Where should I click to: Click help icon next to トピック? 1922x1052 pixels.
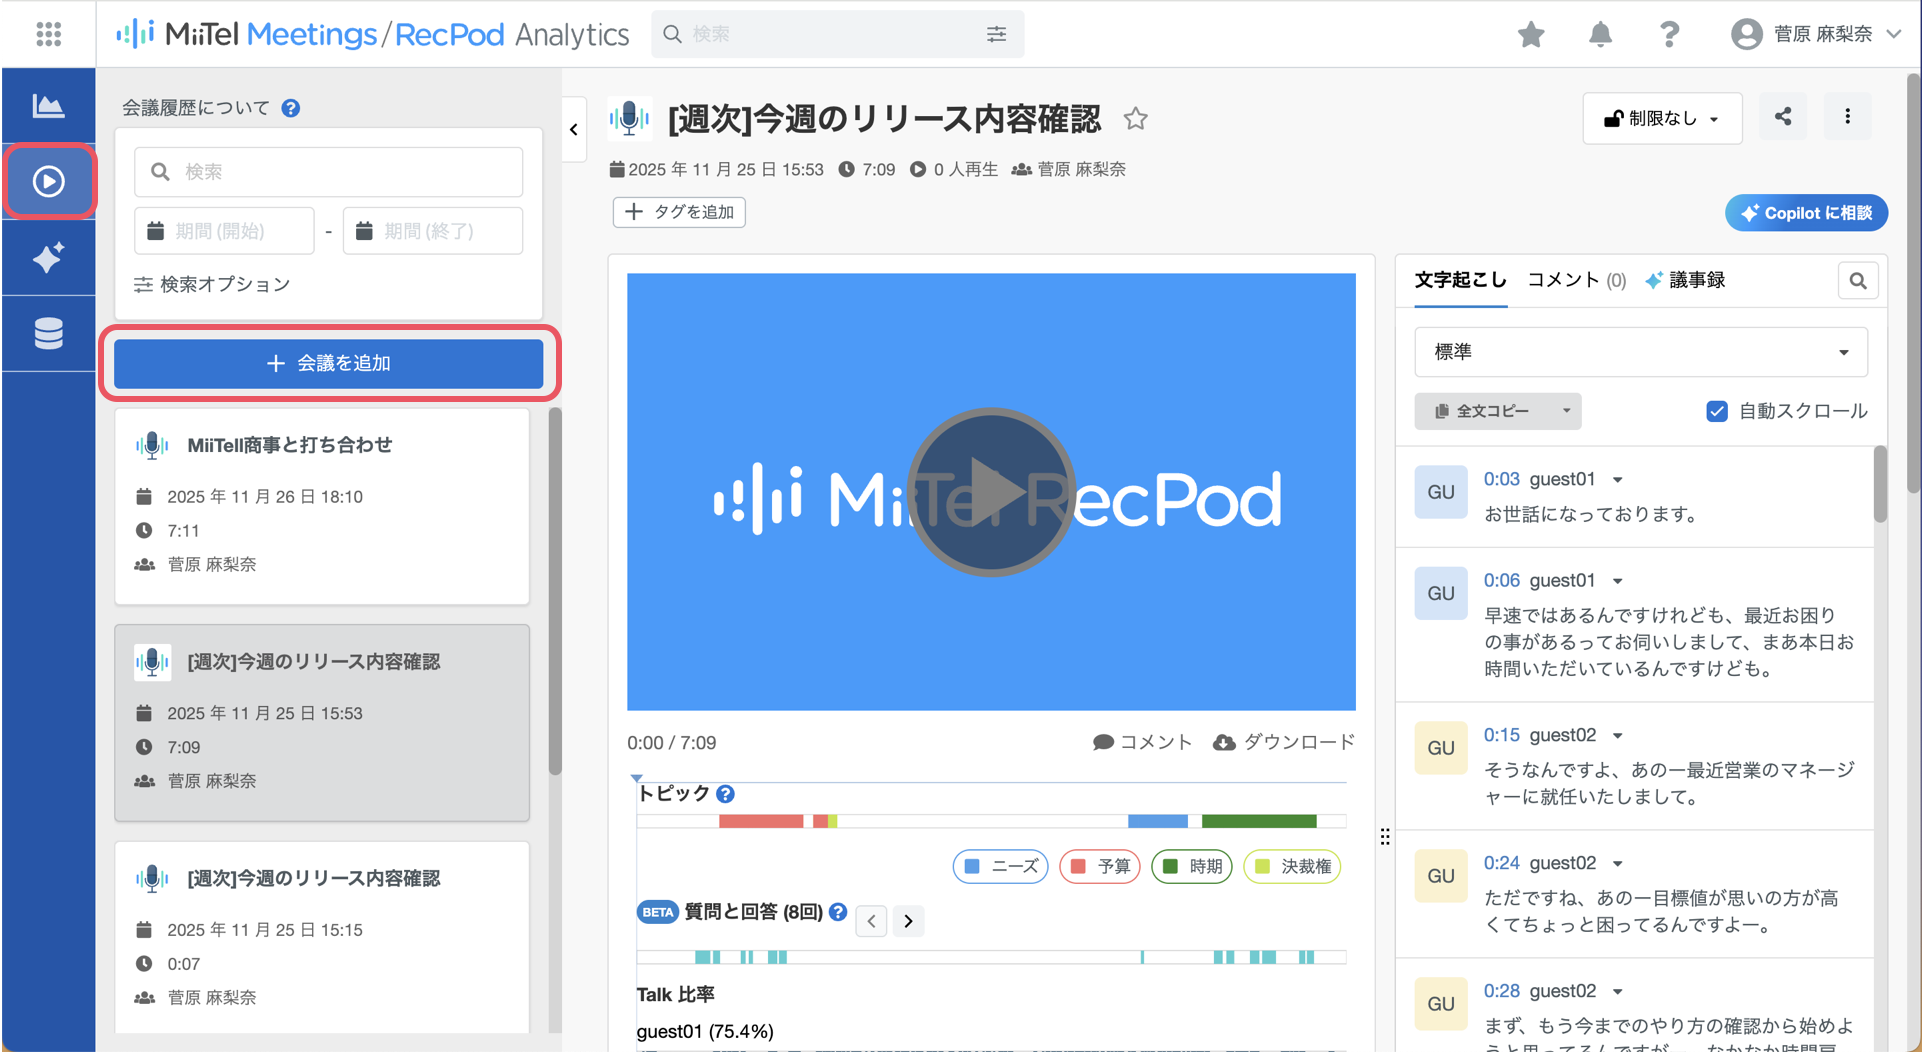coord(726,794)
